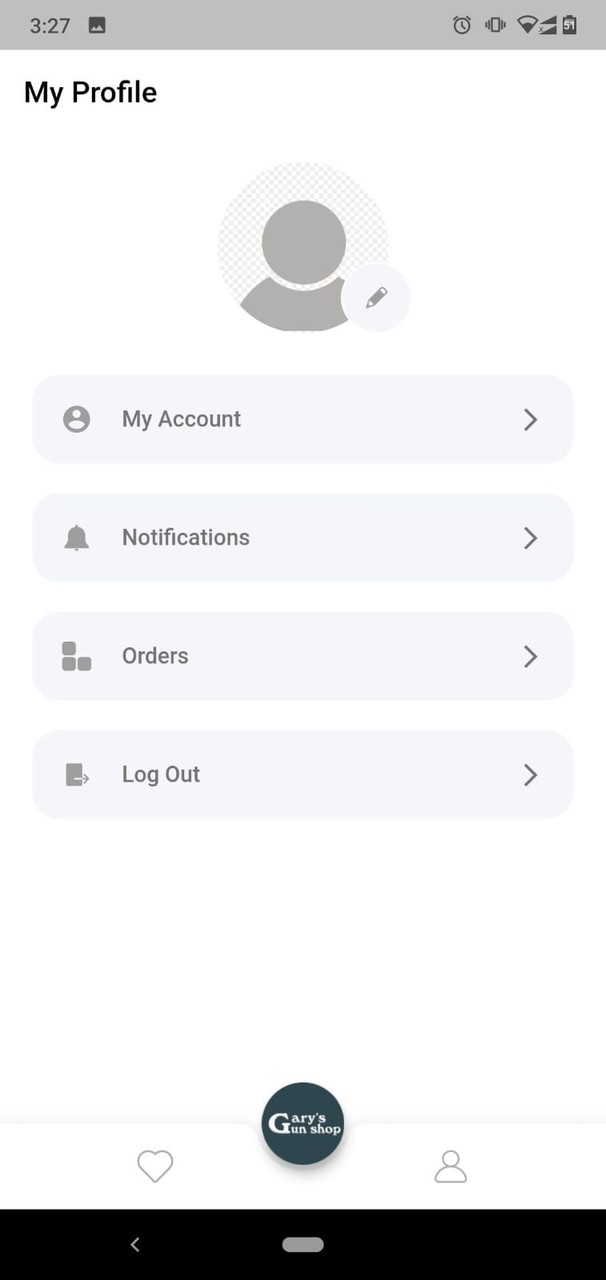Tap the Notifications bell icon
The width and height of the screenshot is (606, 1280).
pos(76,538)
